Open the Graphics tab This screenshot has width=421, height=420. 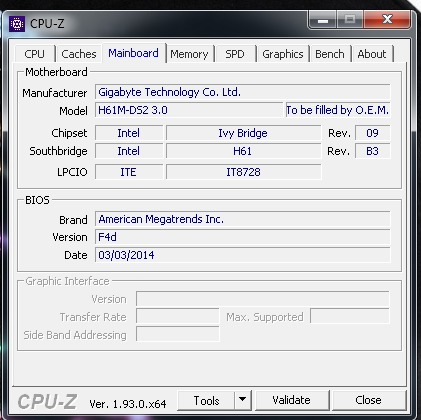click(x=283, y=54)
